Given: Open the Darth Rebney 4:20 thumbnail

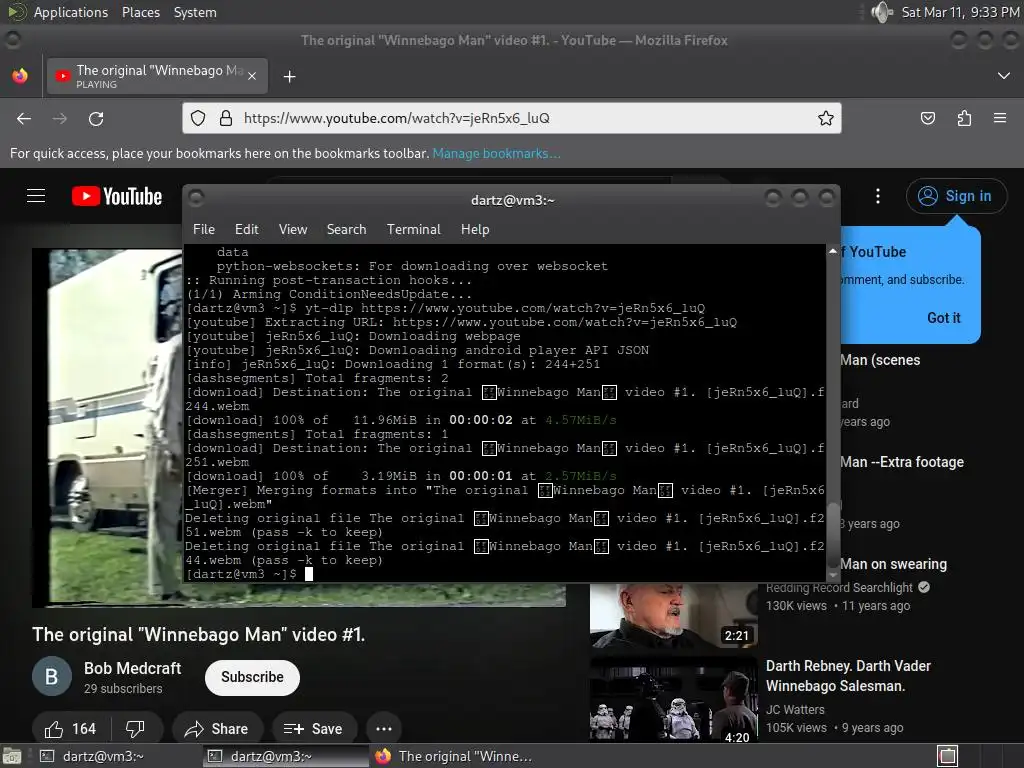Looking at the screenshot, I should coord(673,699).
